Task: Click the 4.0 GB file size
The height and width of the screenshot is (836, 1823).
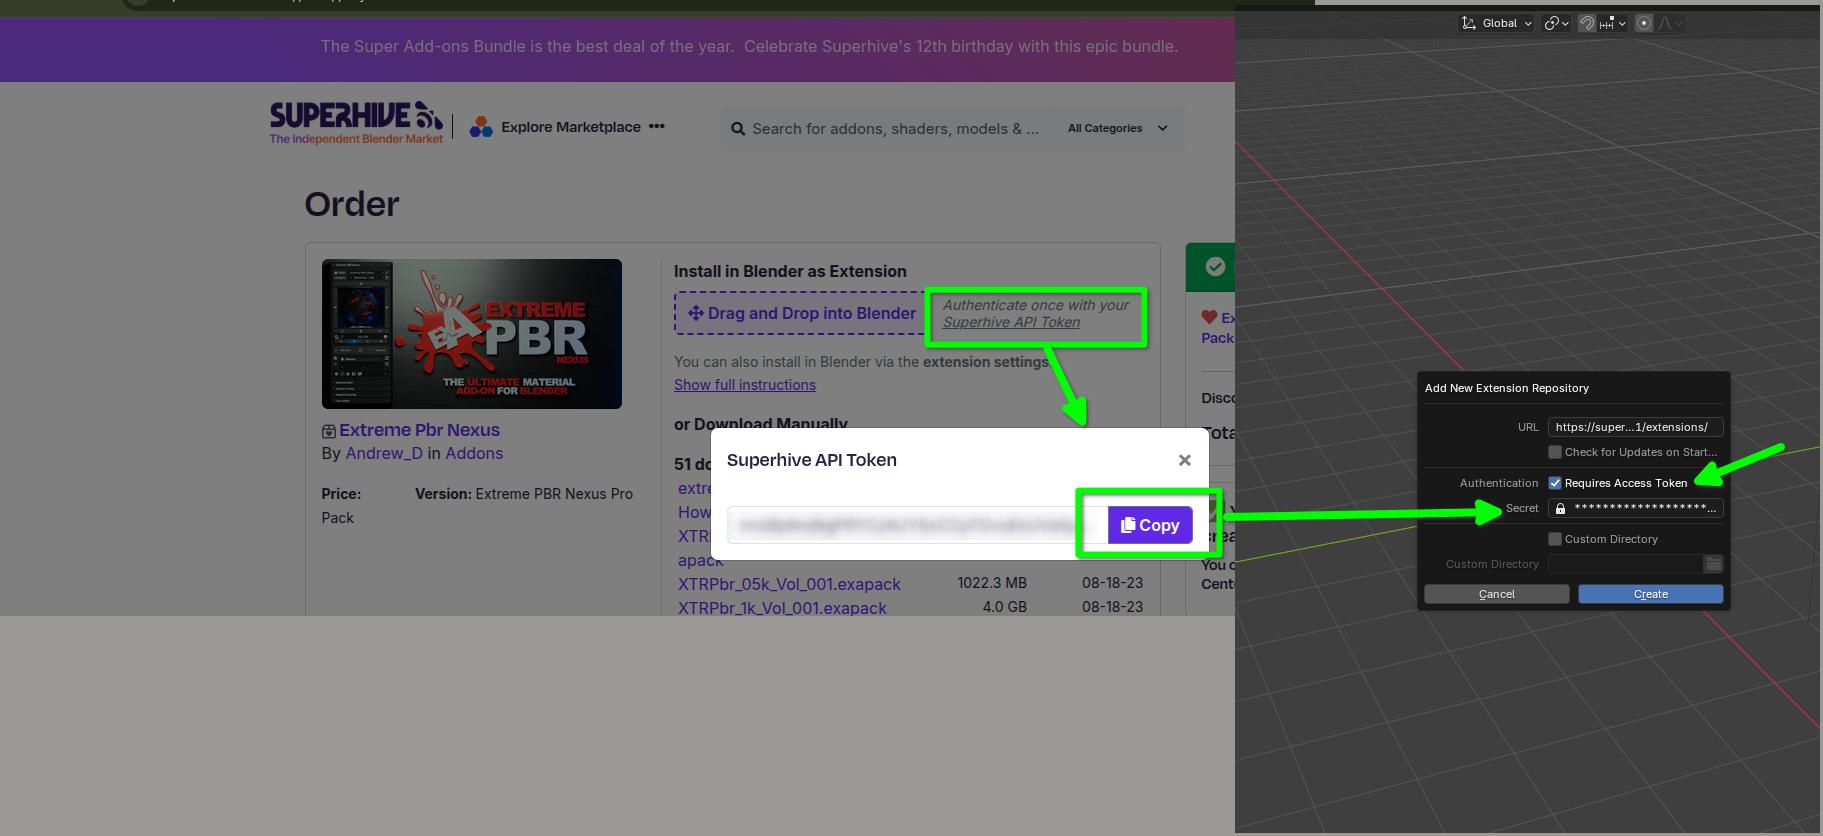Action: click(1005, 607)
